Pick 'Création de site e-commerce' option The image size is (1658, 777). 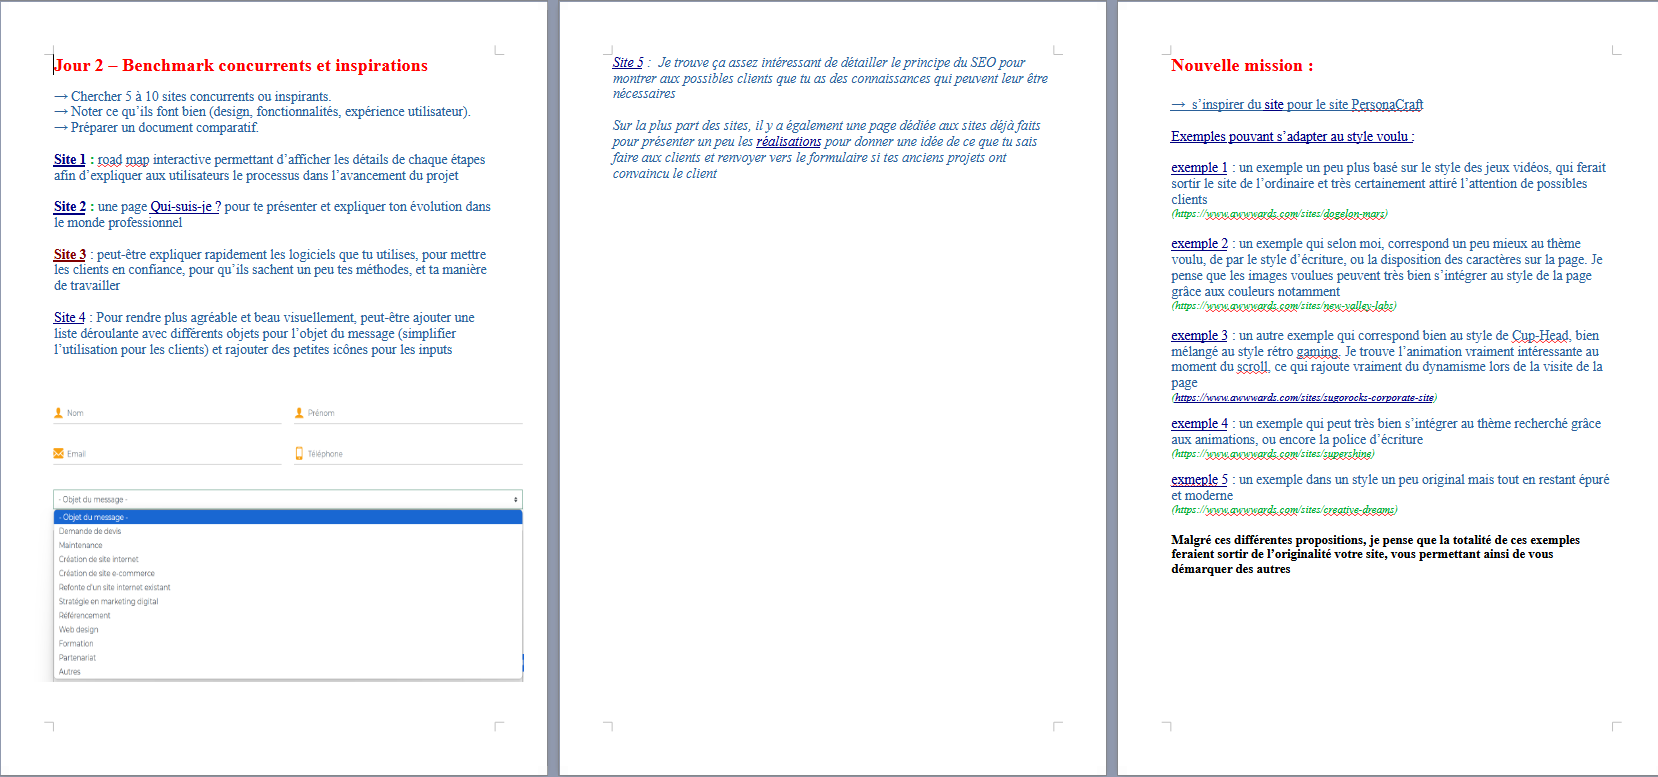coord(107,573)
